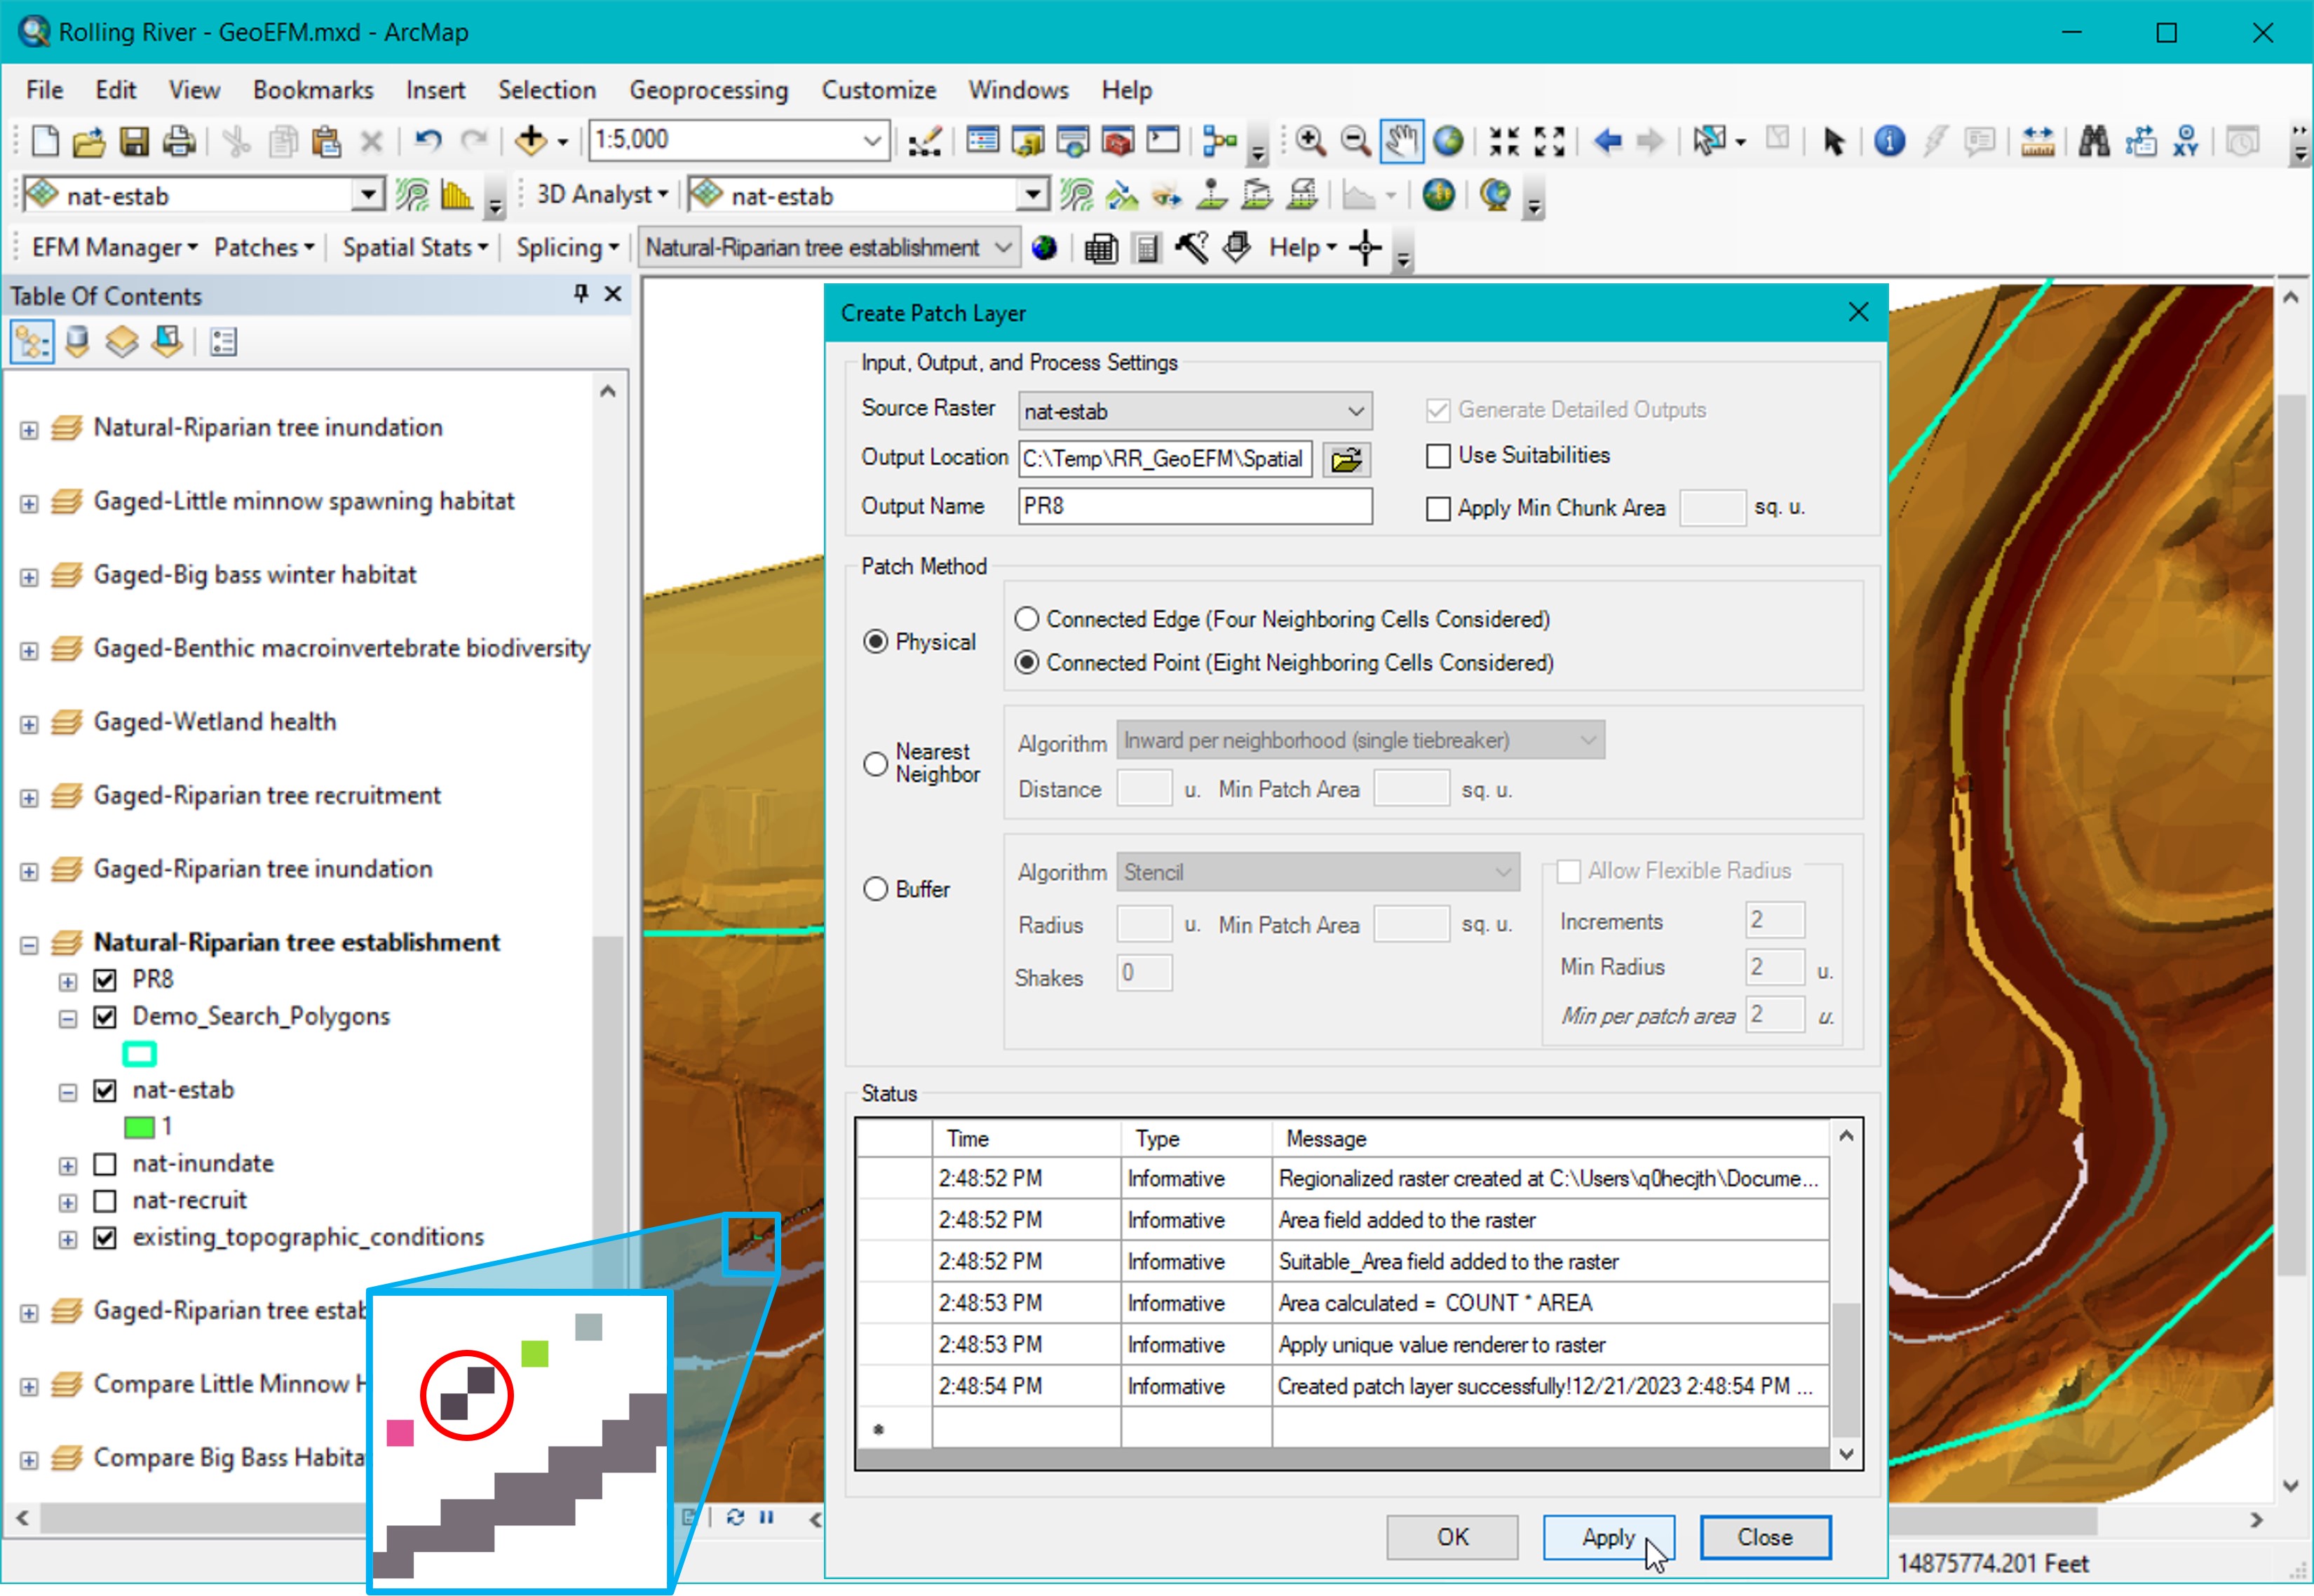2314x1596 pixels.
Task: Click the Add Data plus icon
Action: [x=530, y=141]
